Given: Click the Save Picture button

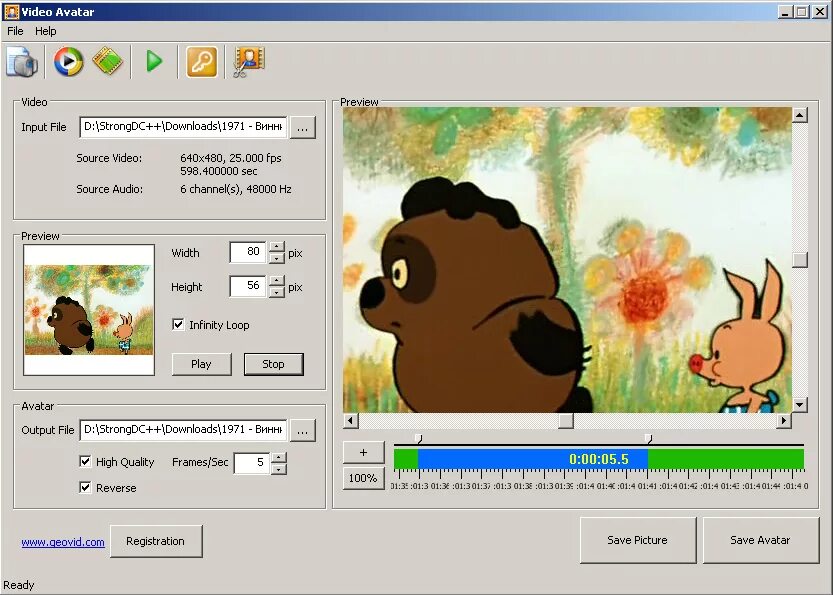Looking at the screenshot, I should pyautogui.click(x=638, y=540).
